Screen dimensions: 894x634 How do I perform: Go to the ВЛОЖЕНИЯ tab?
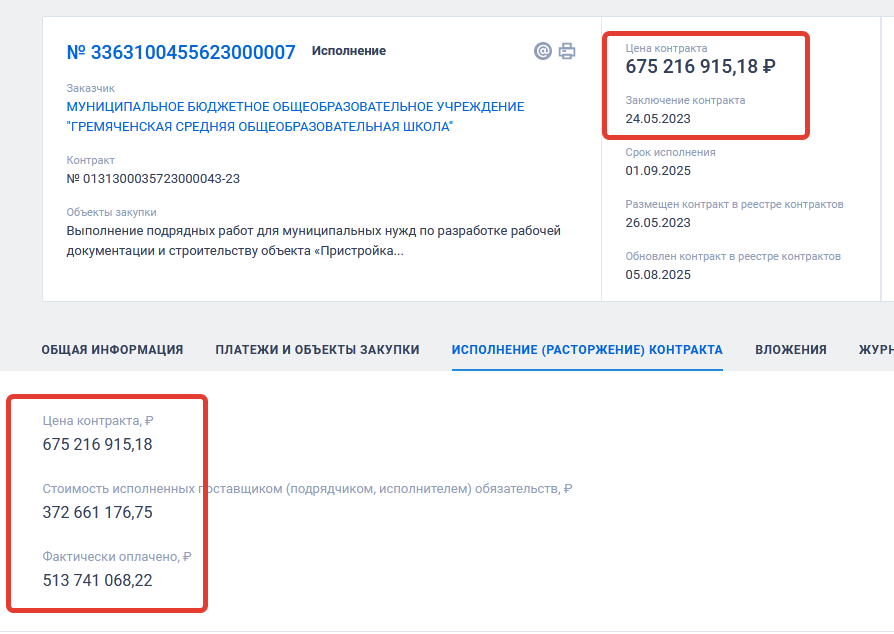click(x=790, y=350)
